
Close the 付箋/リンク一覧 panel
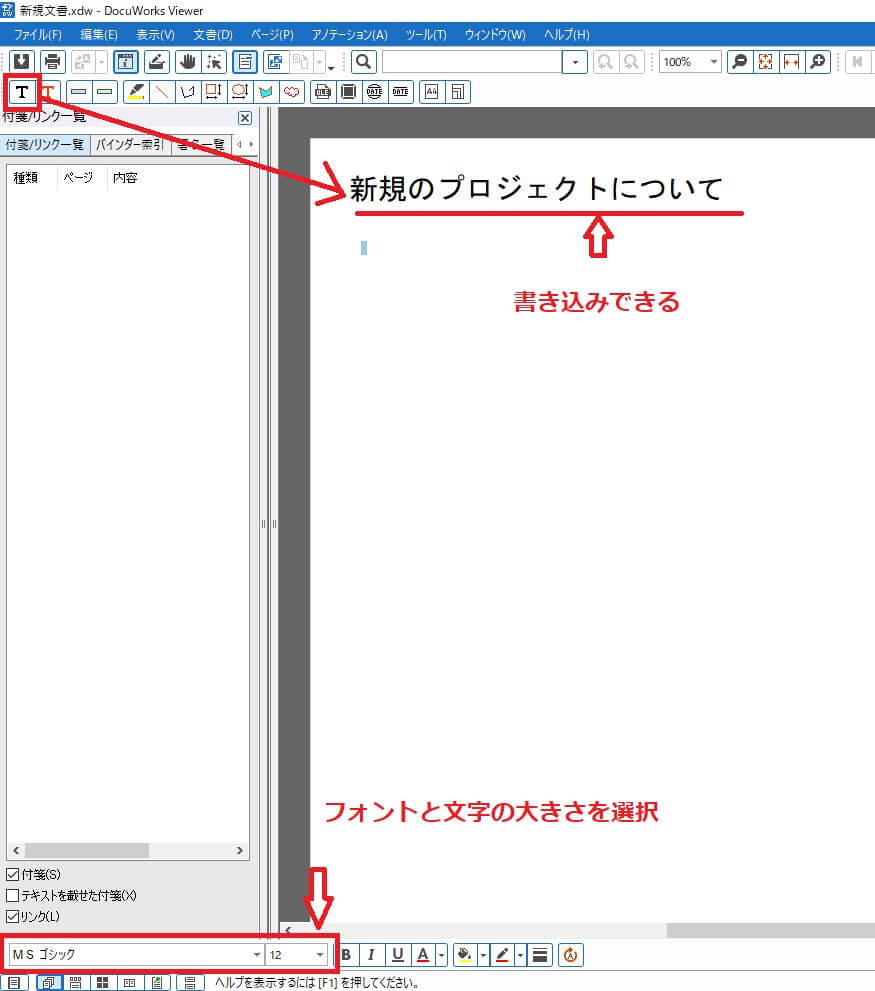point(244,118)
